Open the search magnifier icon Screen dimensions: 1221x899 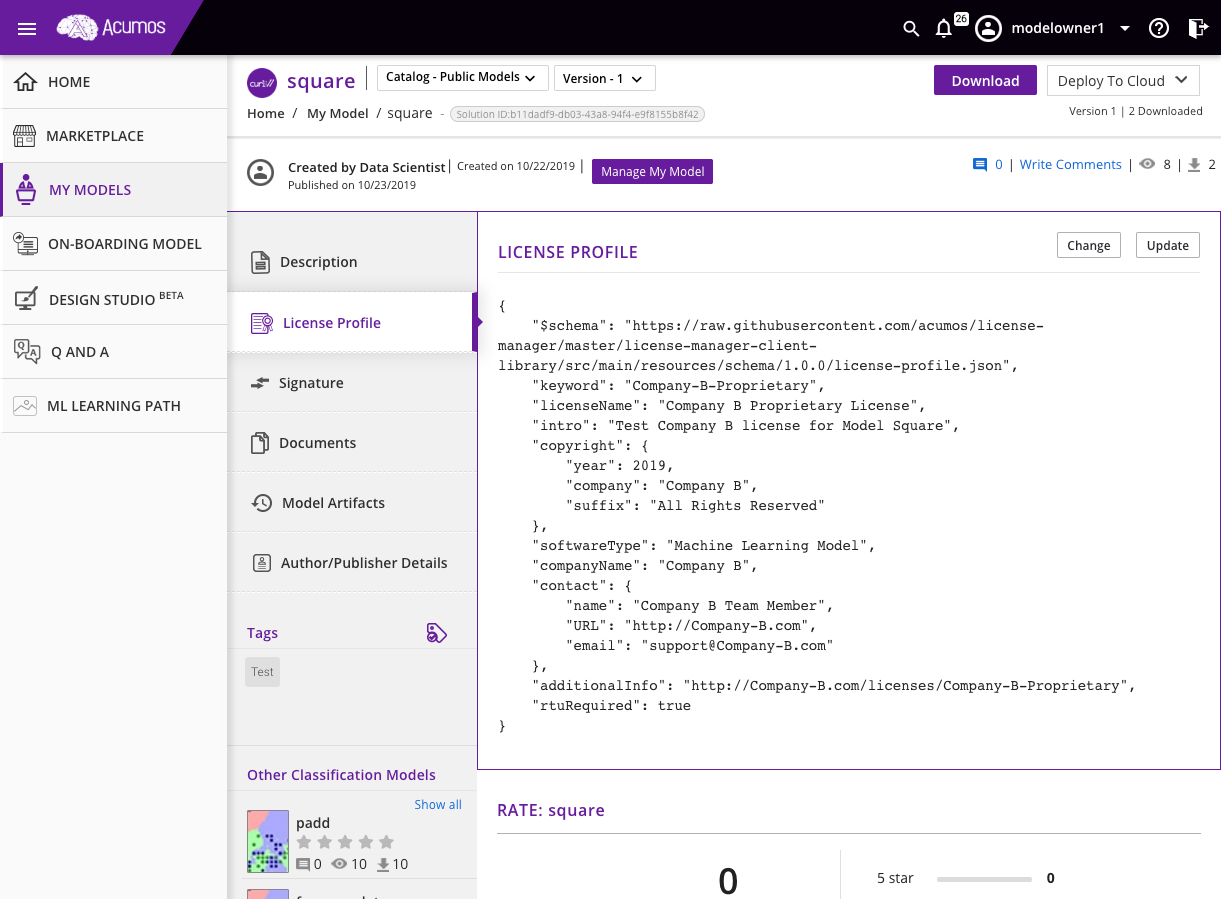(x=911, y=29)
